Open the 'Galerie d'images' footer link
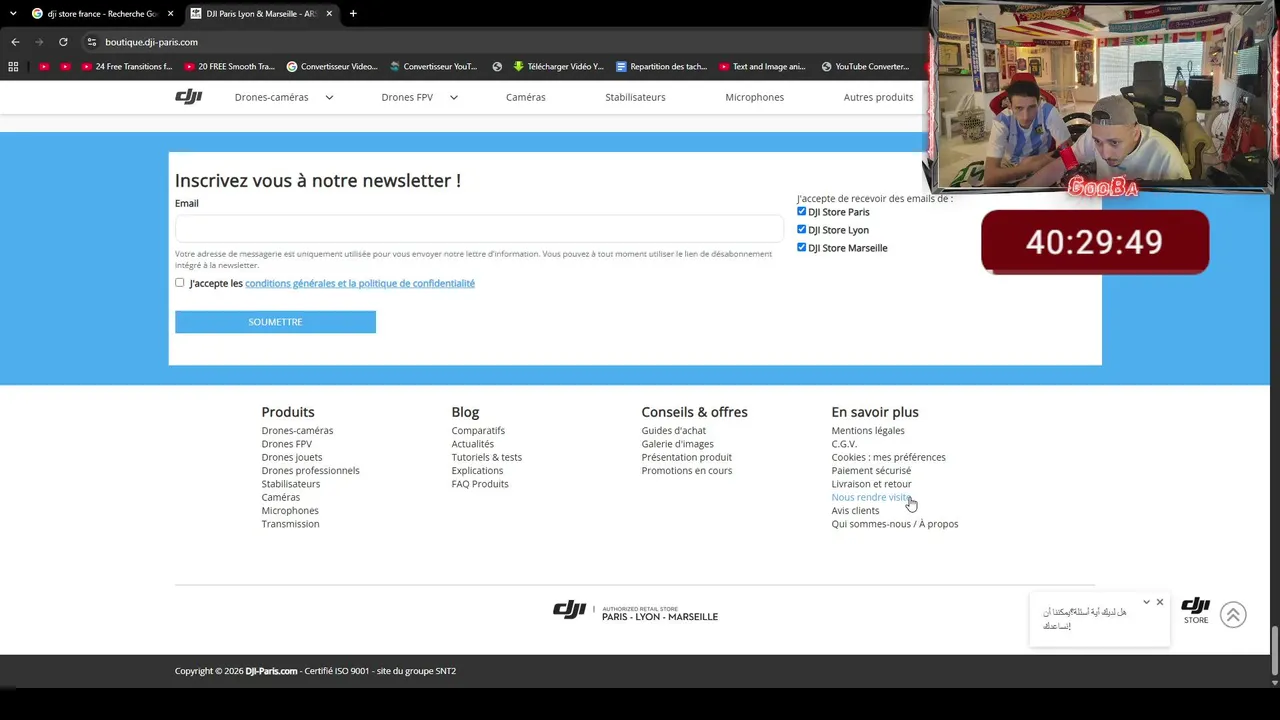 677,444
